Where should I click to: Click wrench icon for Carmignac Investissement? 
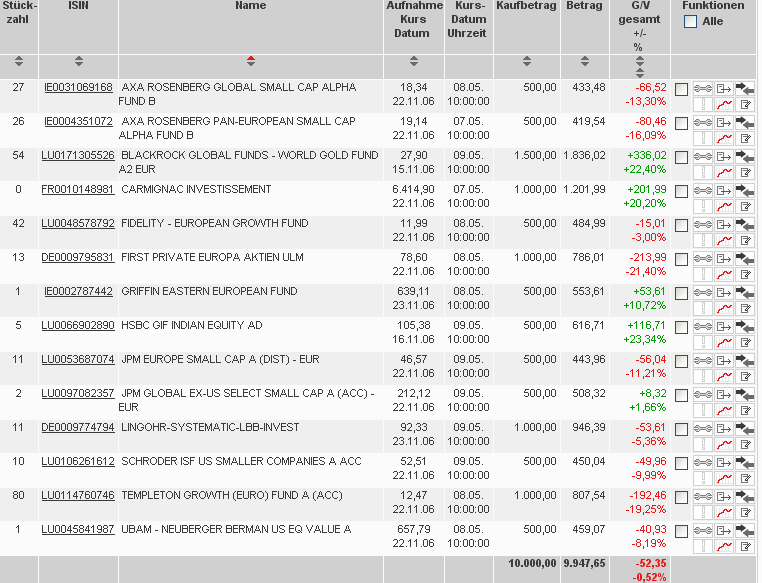(703, 190)
